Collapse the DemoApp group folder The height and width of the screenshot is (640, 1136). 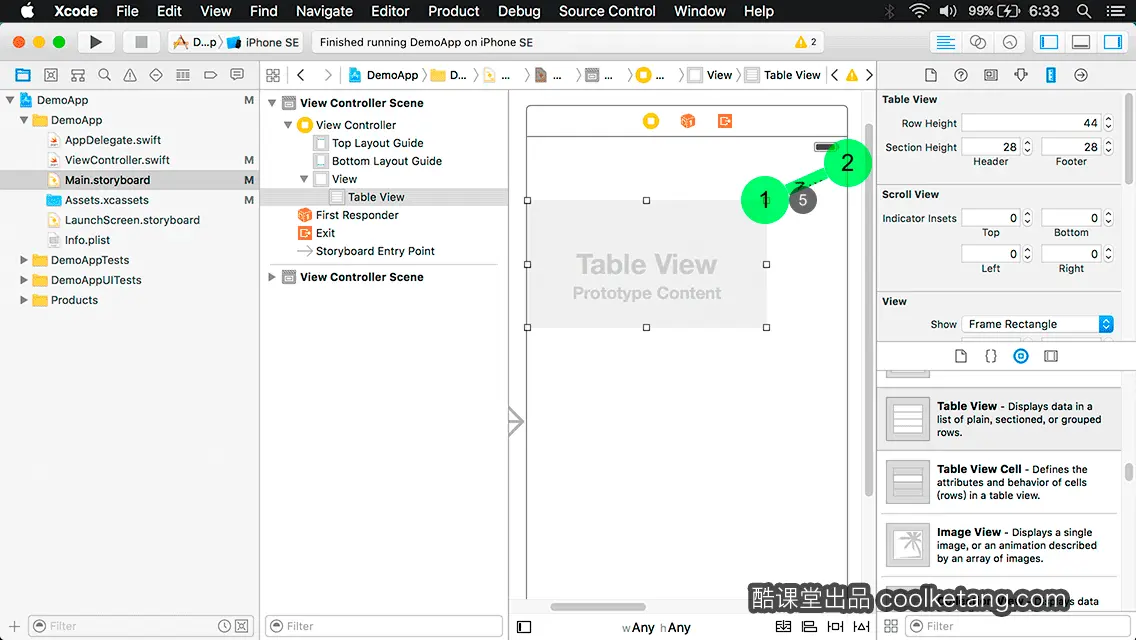tap(24, 120)
